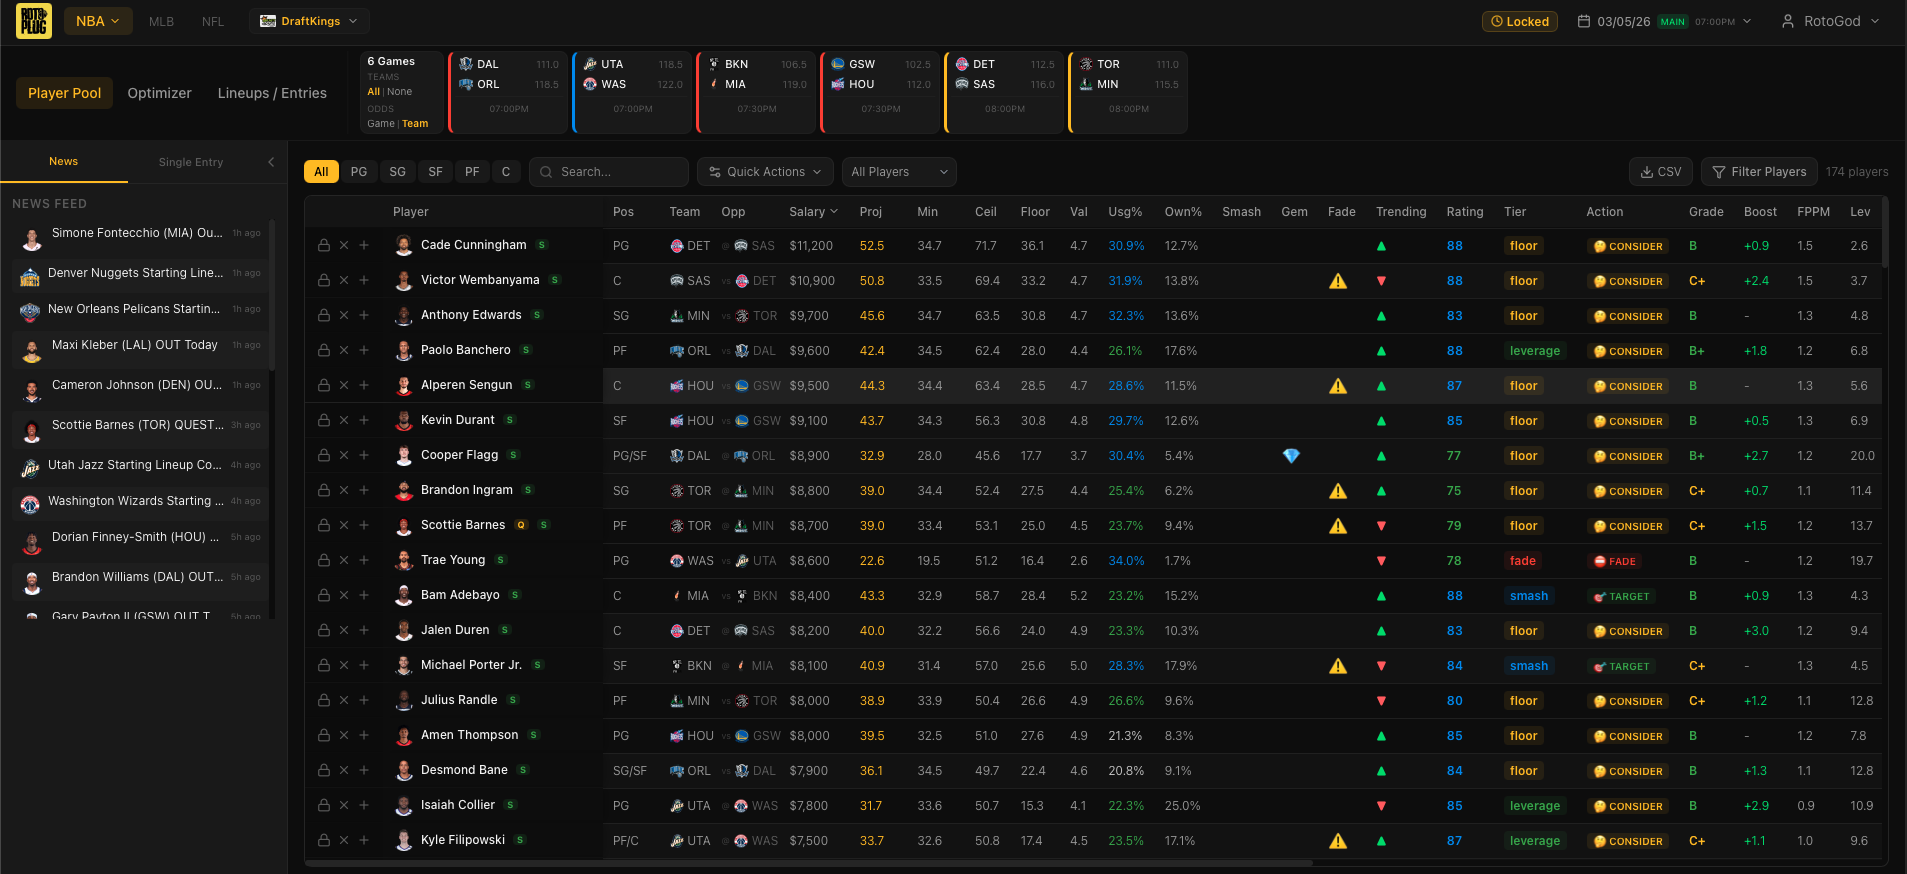Filter positions by PG
This screenshot has width=1907, height=874.
359,172
